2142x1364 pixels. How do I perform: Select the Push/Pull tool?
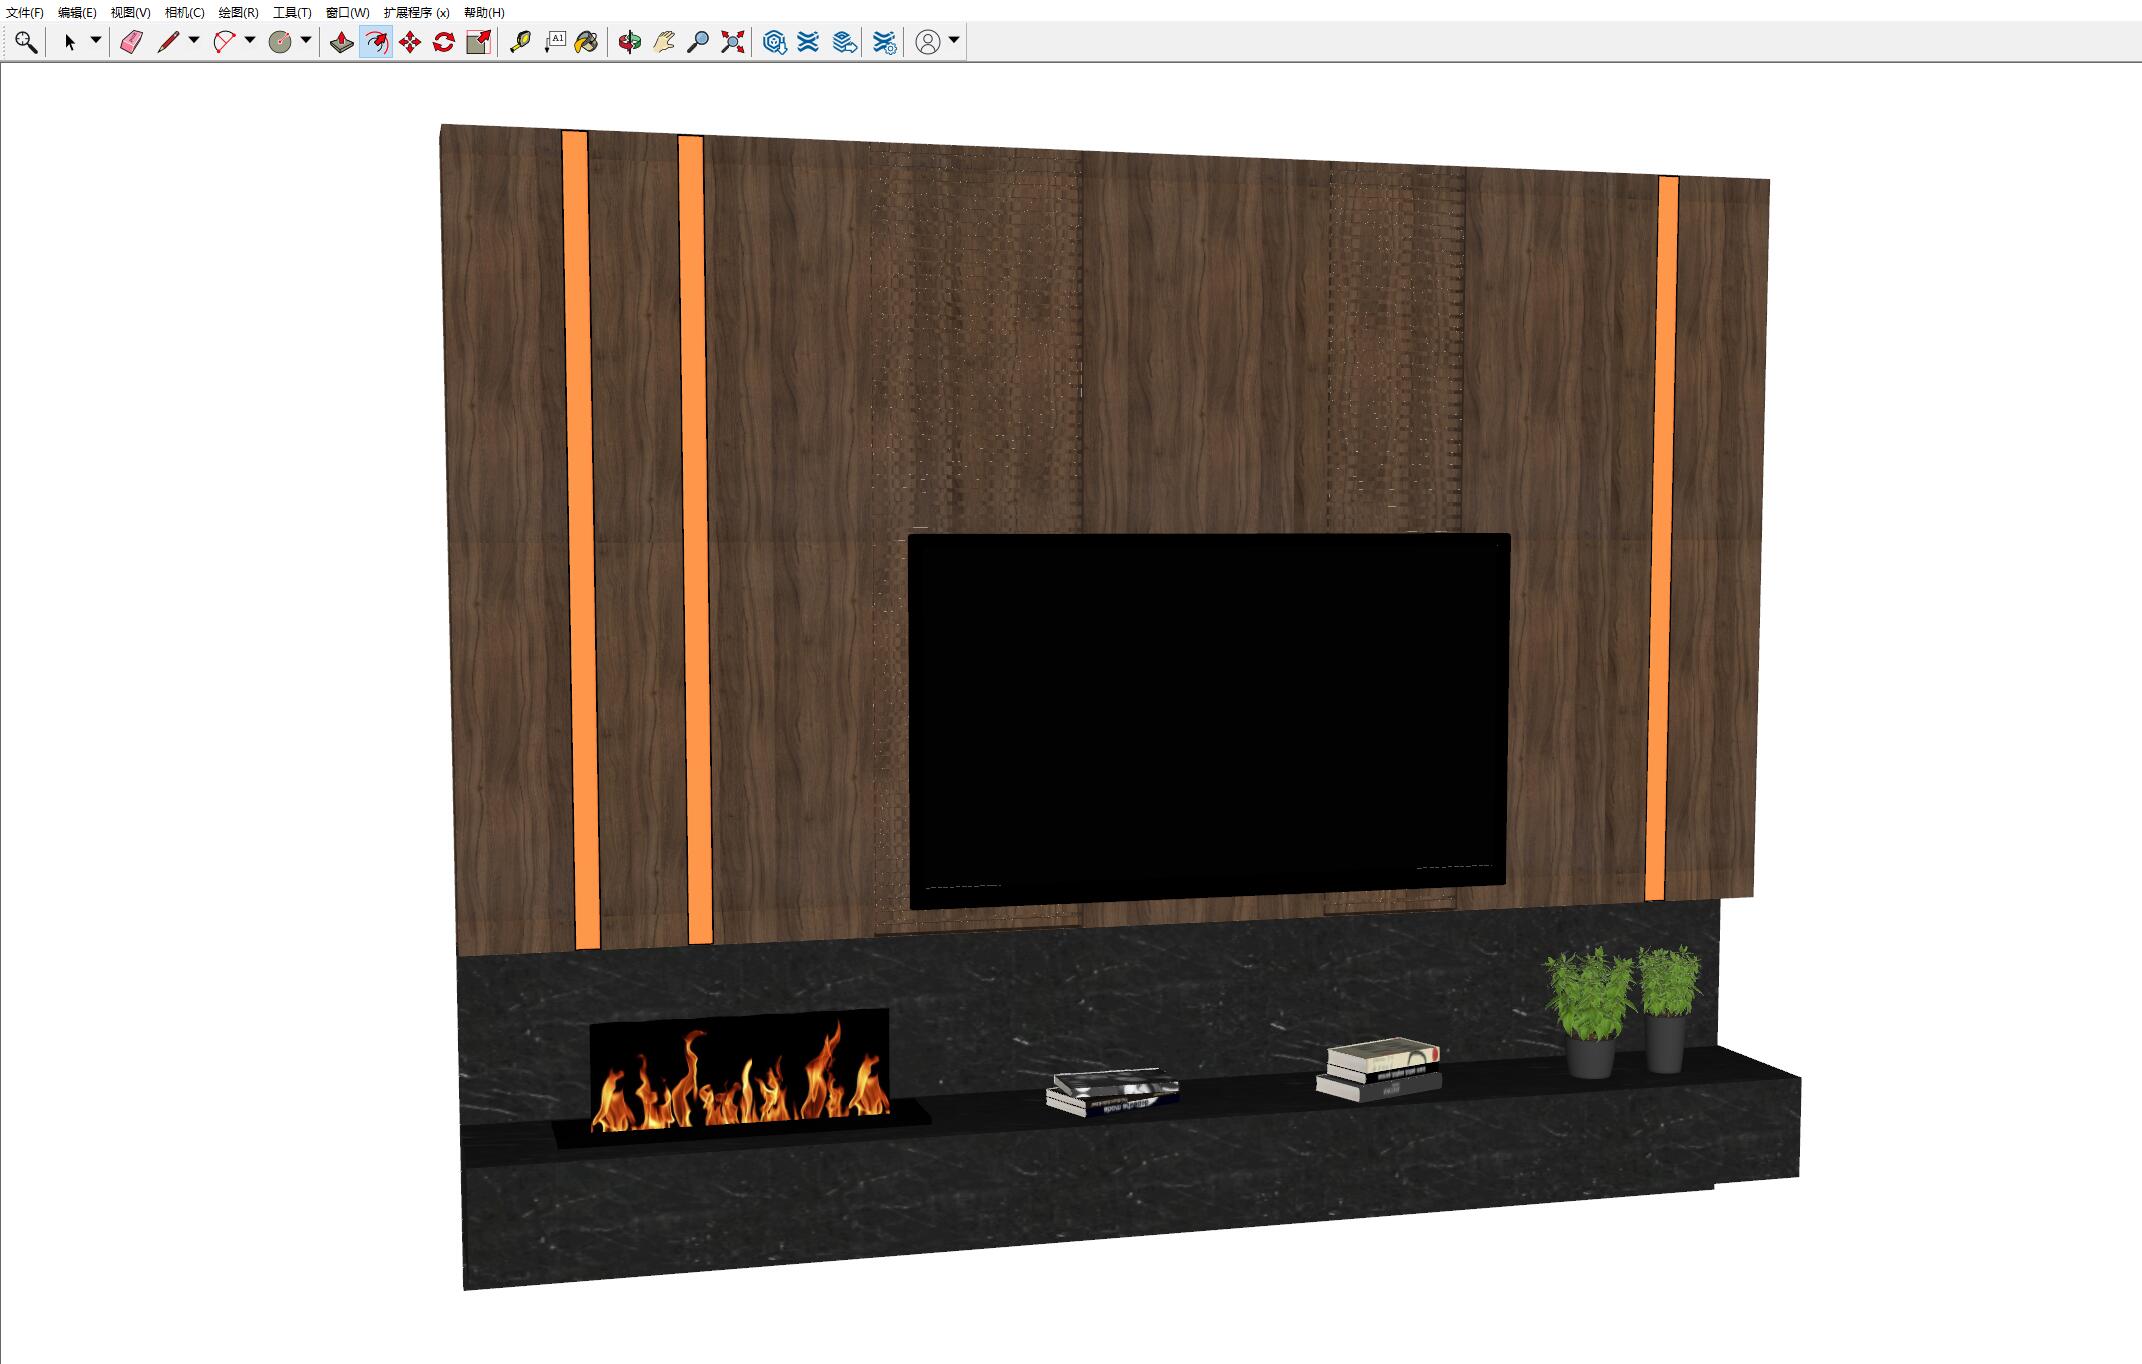click(342, 42)
